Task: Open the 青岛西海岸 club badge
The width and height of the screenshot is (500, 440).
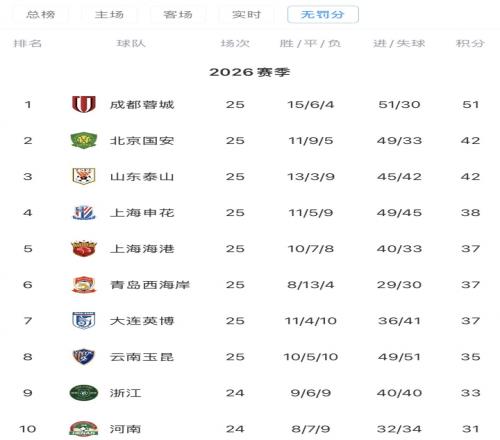Action: [84, 284]
